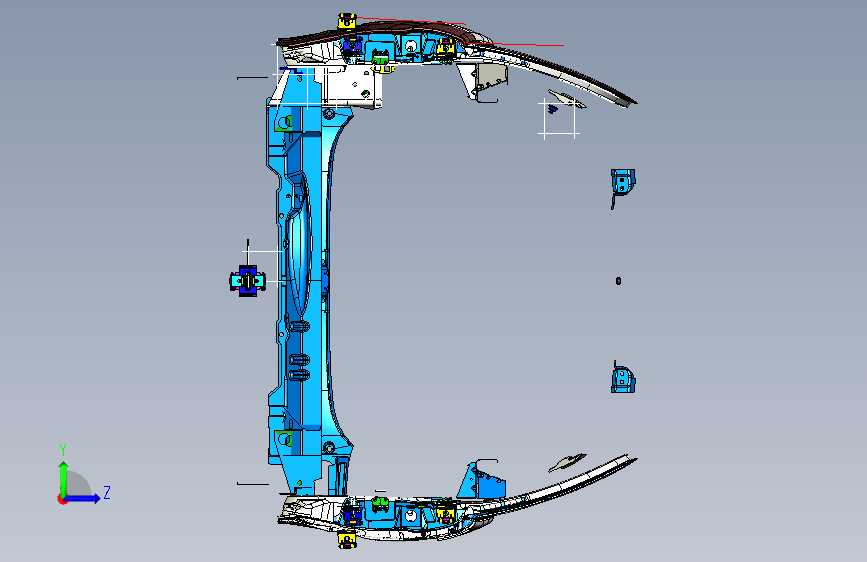Screen dimensions: 867x562
Task: Select the yellow clip below the lower rail
Action: click(x=347, y=539)
